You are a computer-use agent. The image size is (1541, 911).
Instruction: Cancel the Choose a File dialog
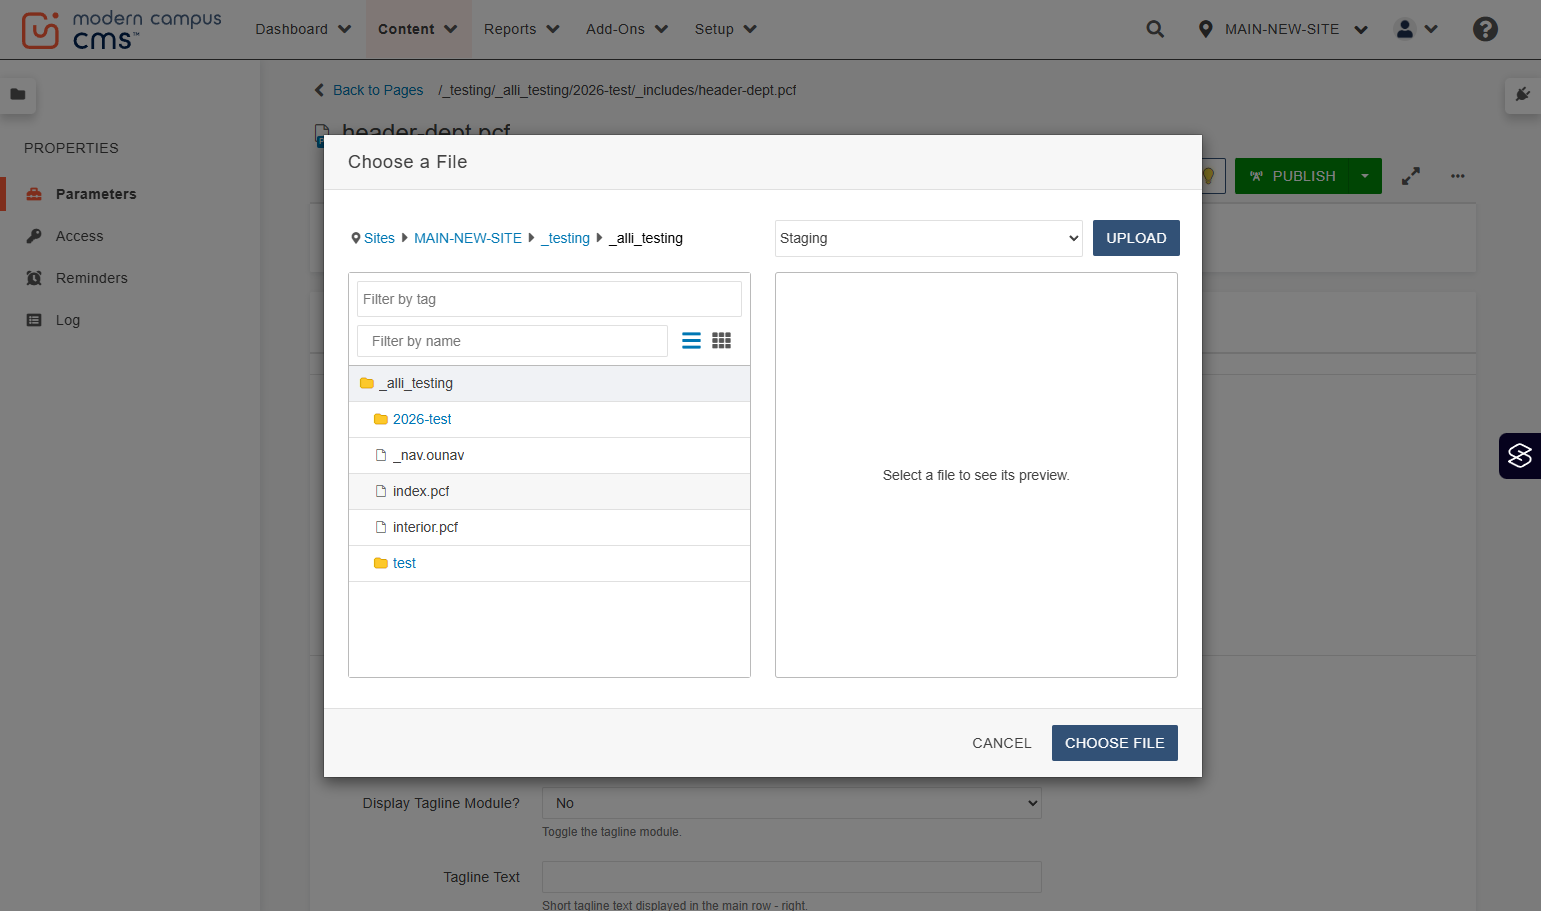pos(1001,743)
